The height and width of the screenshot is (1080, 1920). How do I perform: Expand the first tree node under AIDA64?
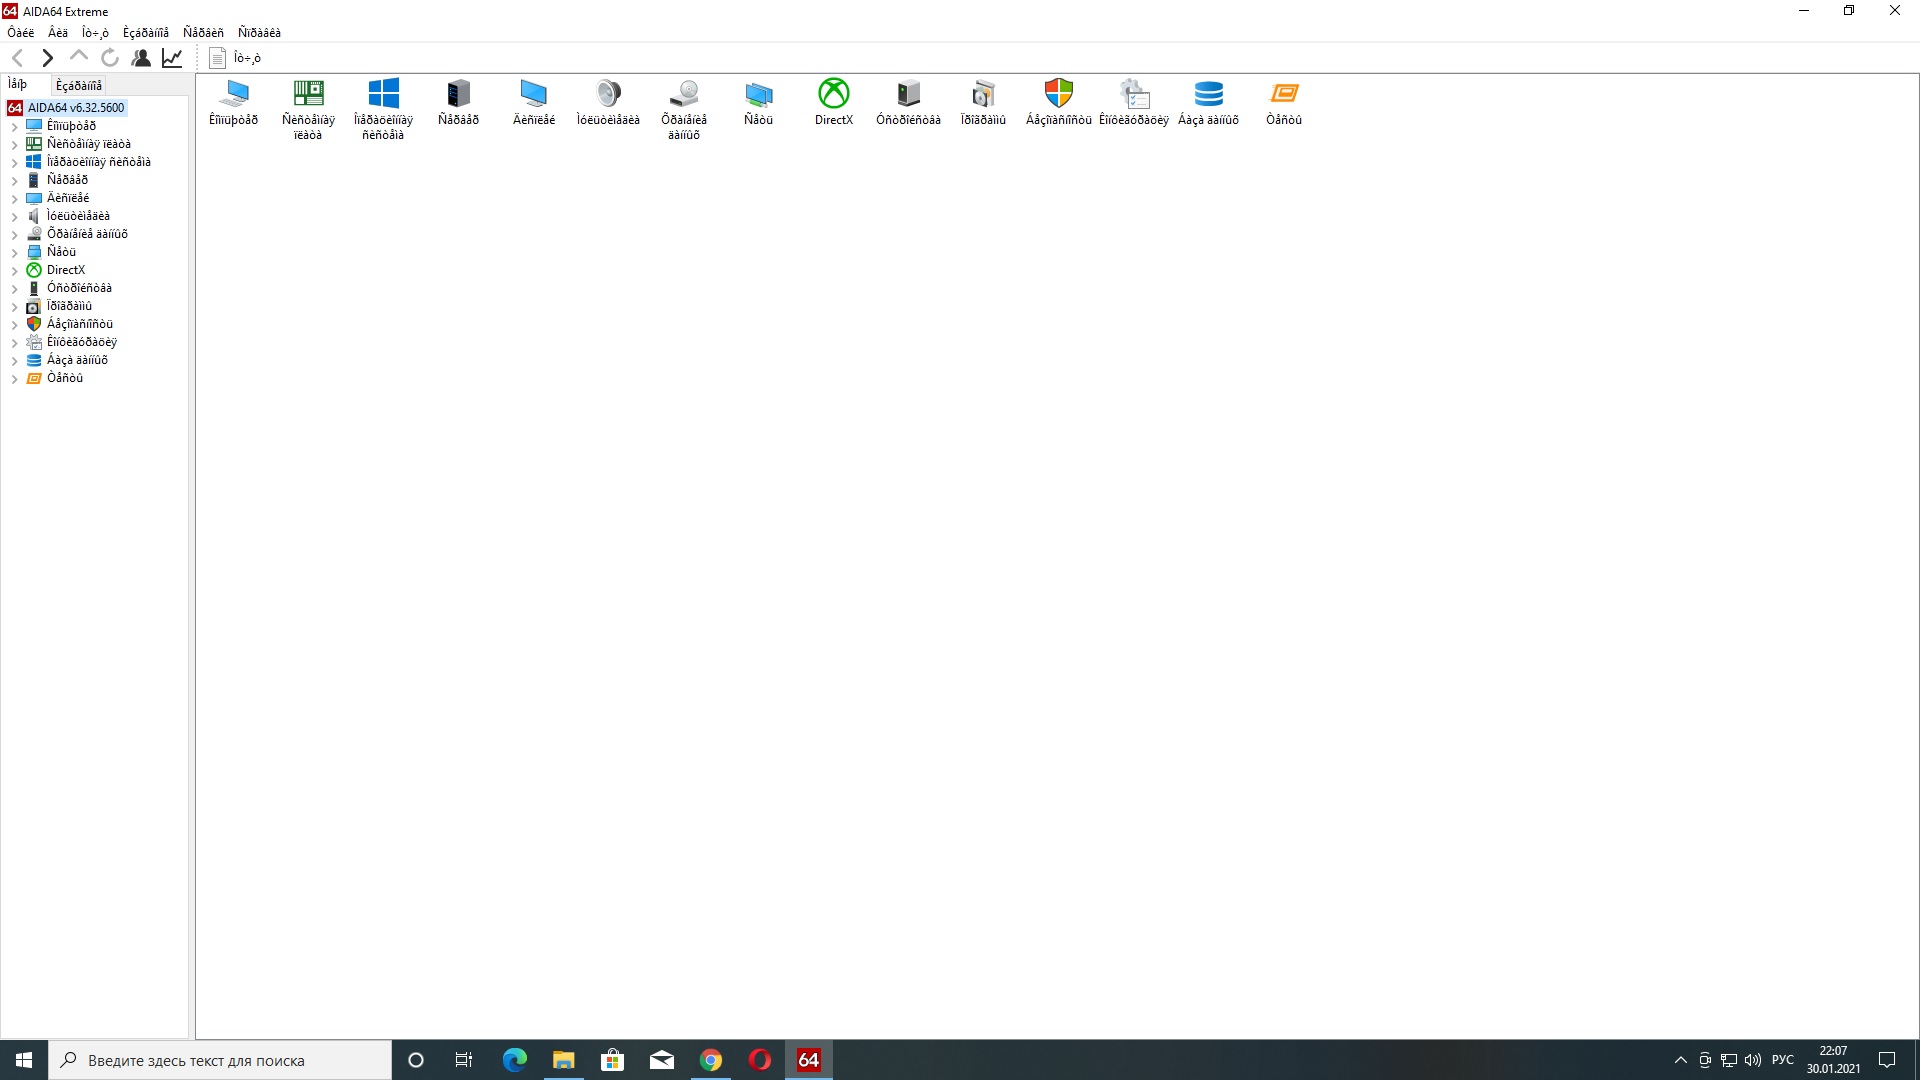pyautogui.click(x=14, y=127)
